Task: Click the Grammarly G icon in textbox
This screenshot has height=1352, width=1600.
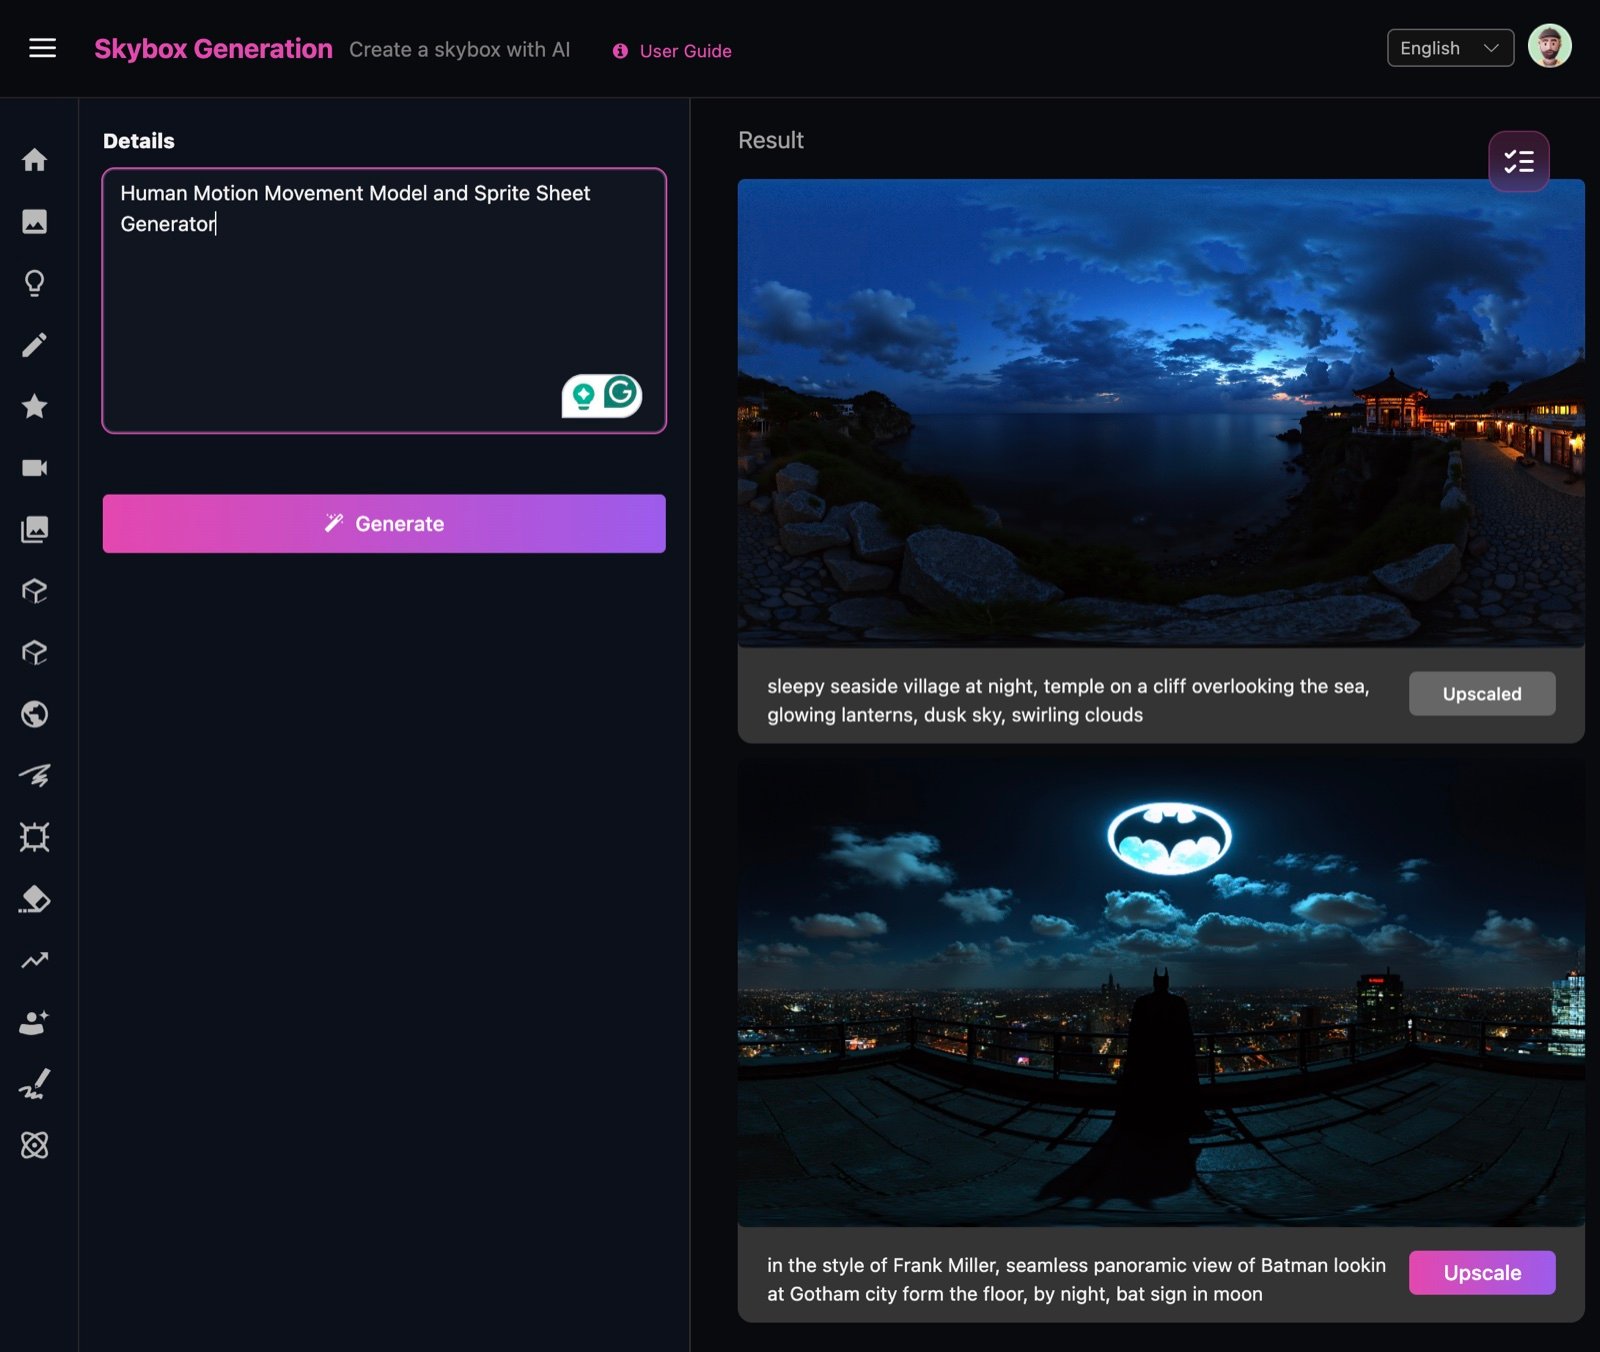Action: [621, 394]
